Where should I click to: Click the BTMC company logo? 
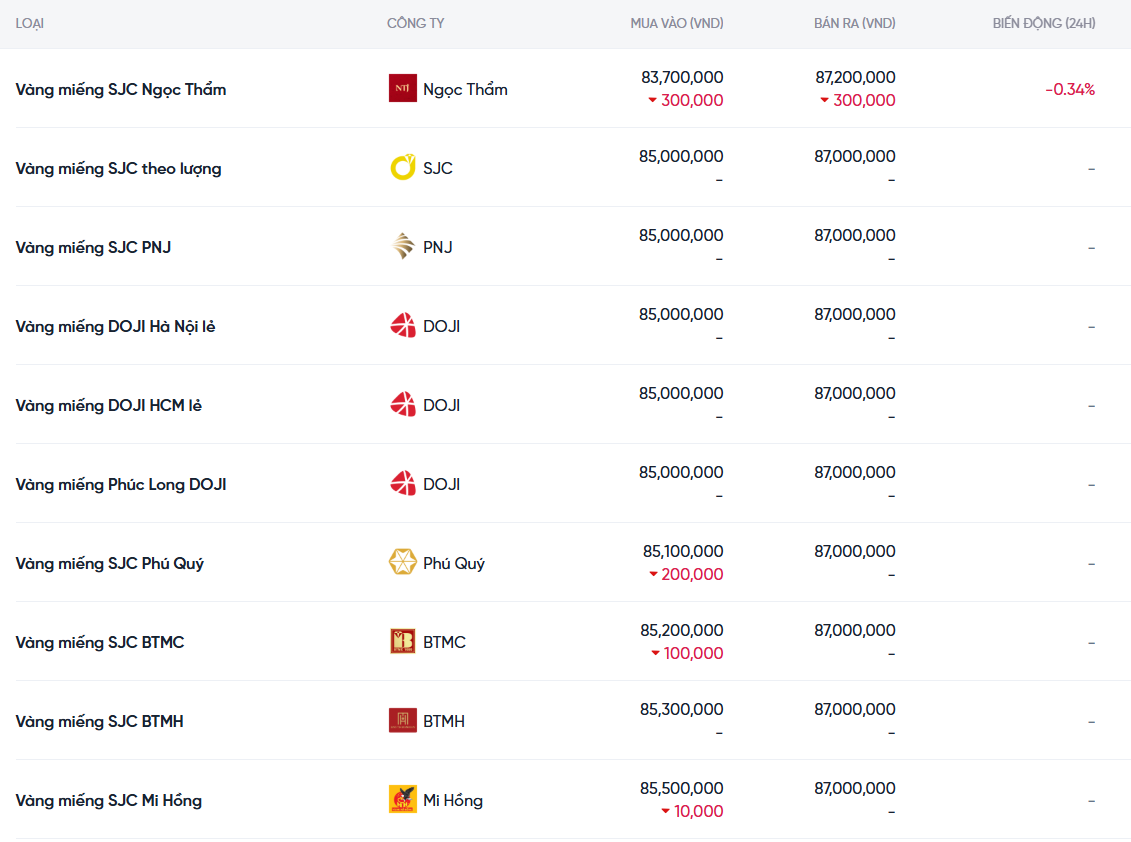pos(402,641)
